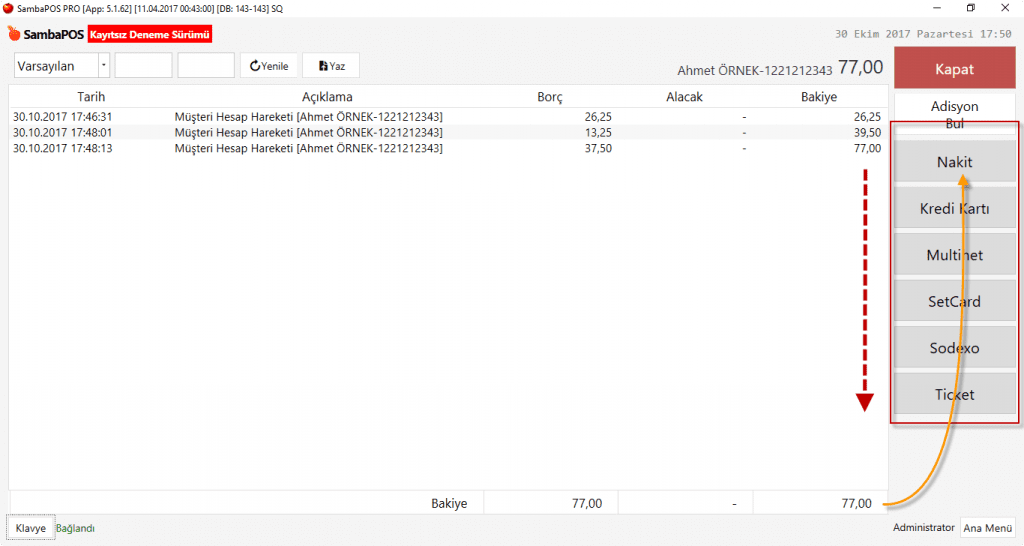This screenshot has height=546, width=1024.
Task: Choose Sodexo payment button
Action: click(954, 348)
